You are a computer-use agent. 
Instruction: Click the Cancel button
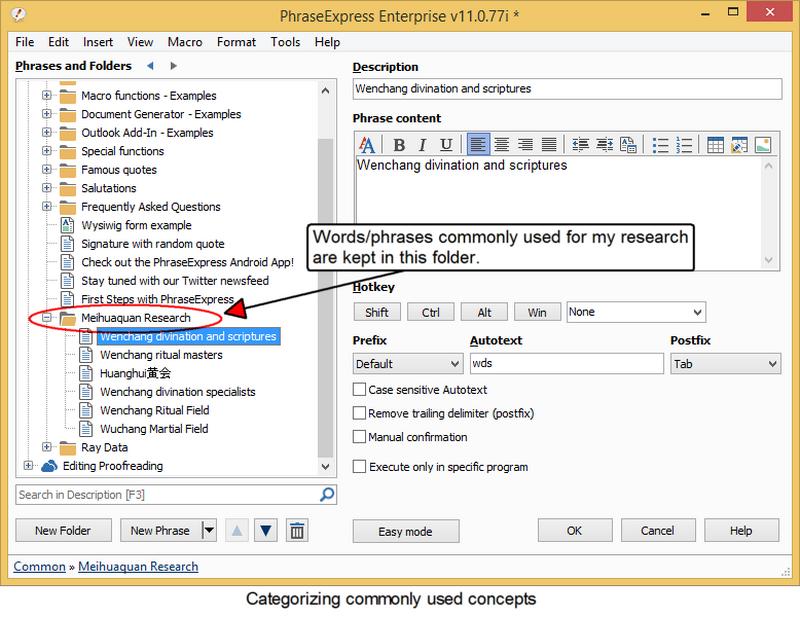pos(658,531)
